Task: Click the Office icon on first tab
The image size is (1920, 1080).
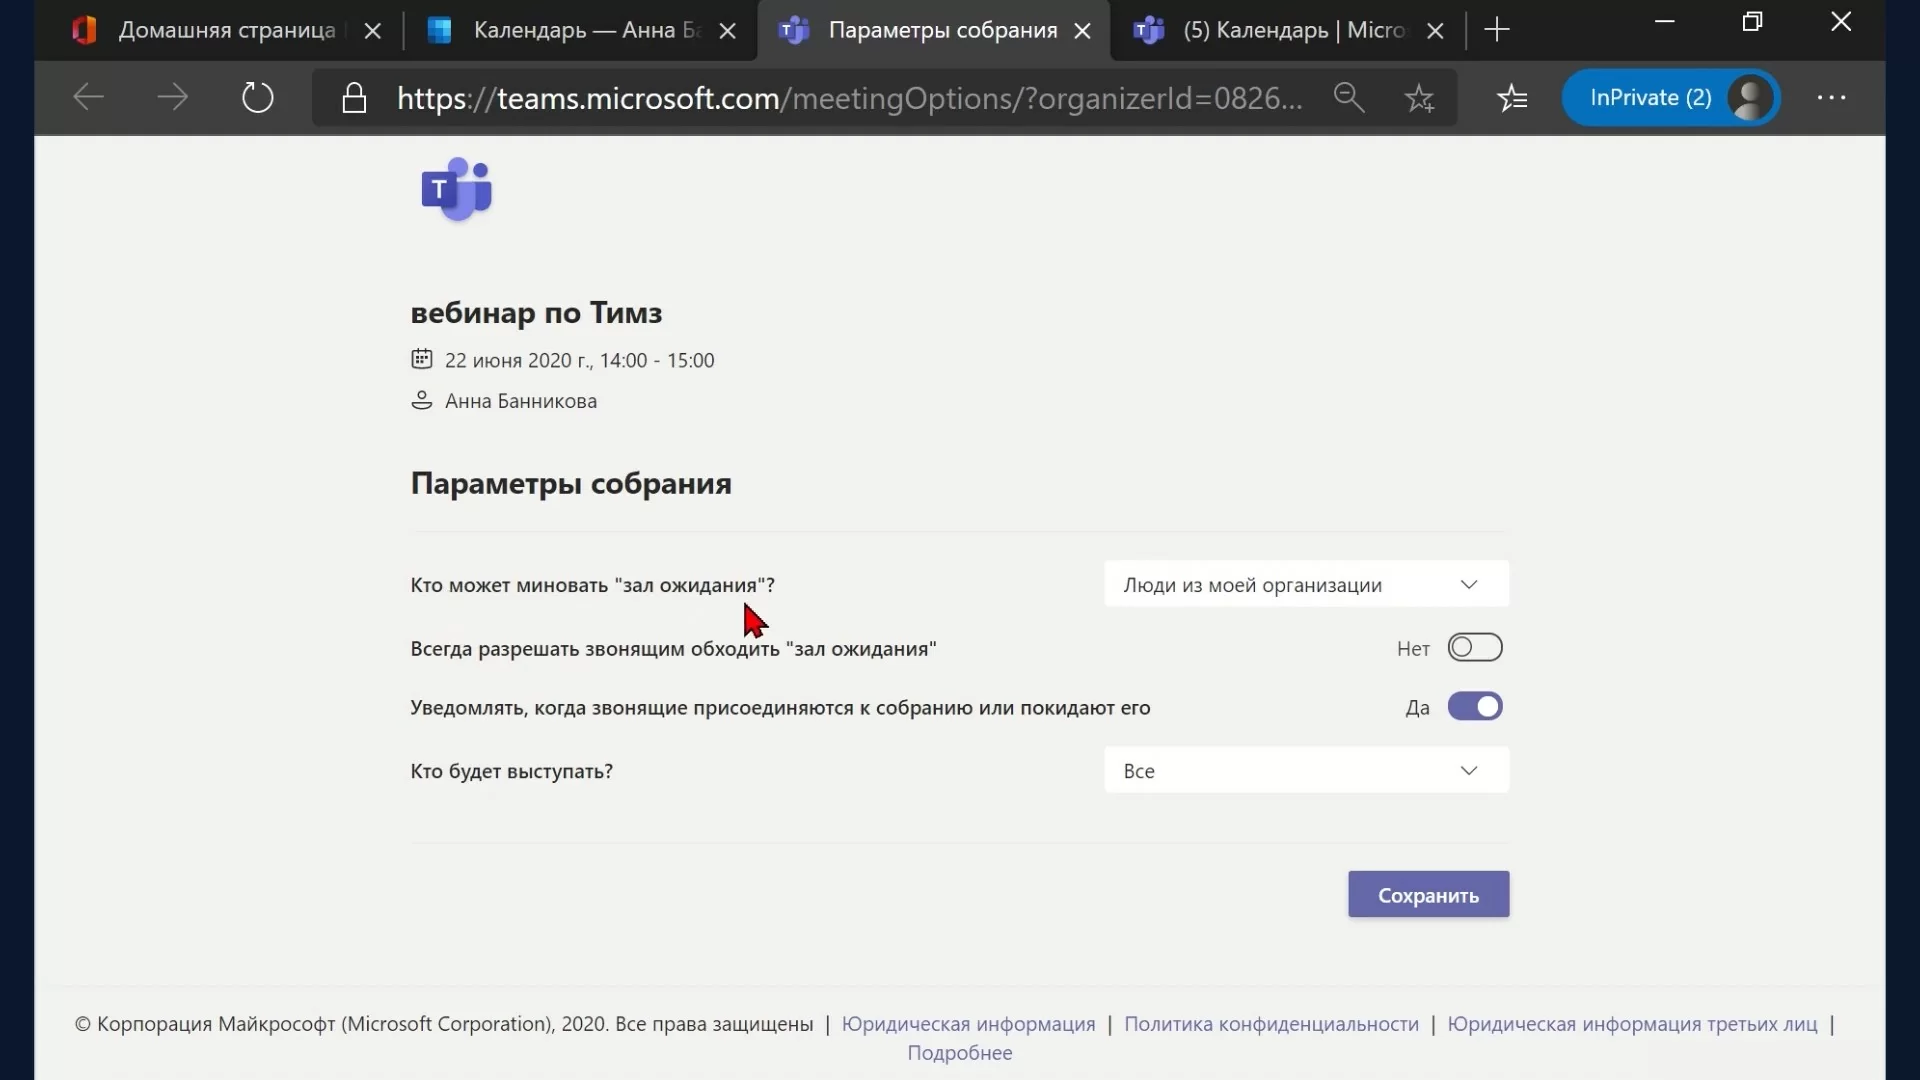Action: pyautogui.click(x=84, y=30)
